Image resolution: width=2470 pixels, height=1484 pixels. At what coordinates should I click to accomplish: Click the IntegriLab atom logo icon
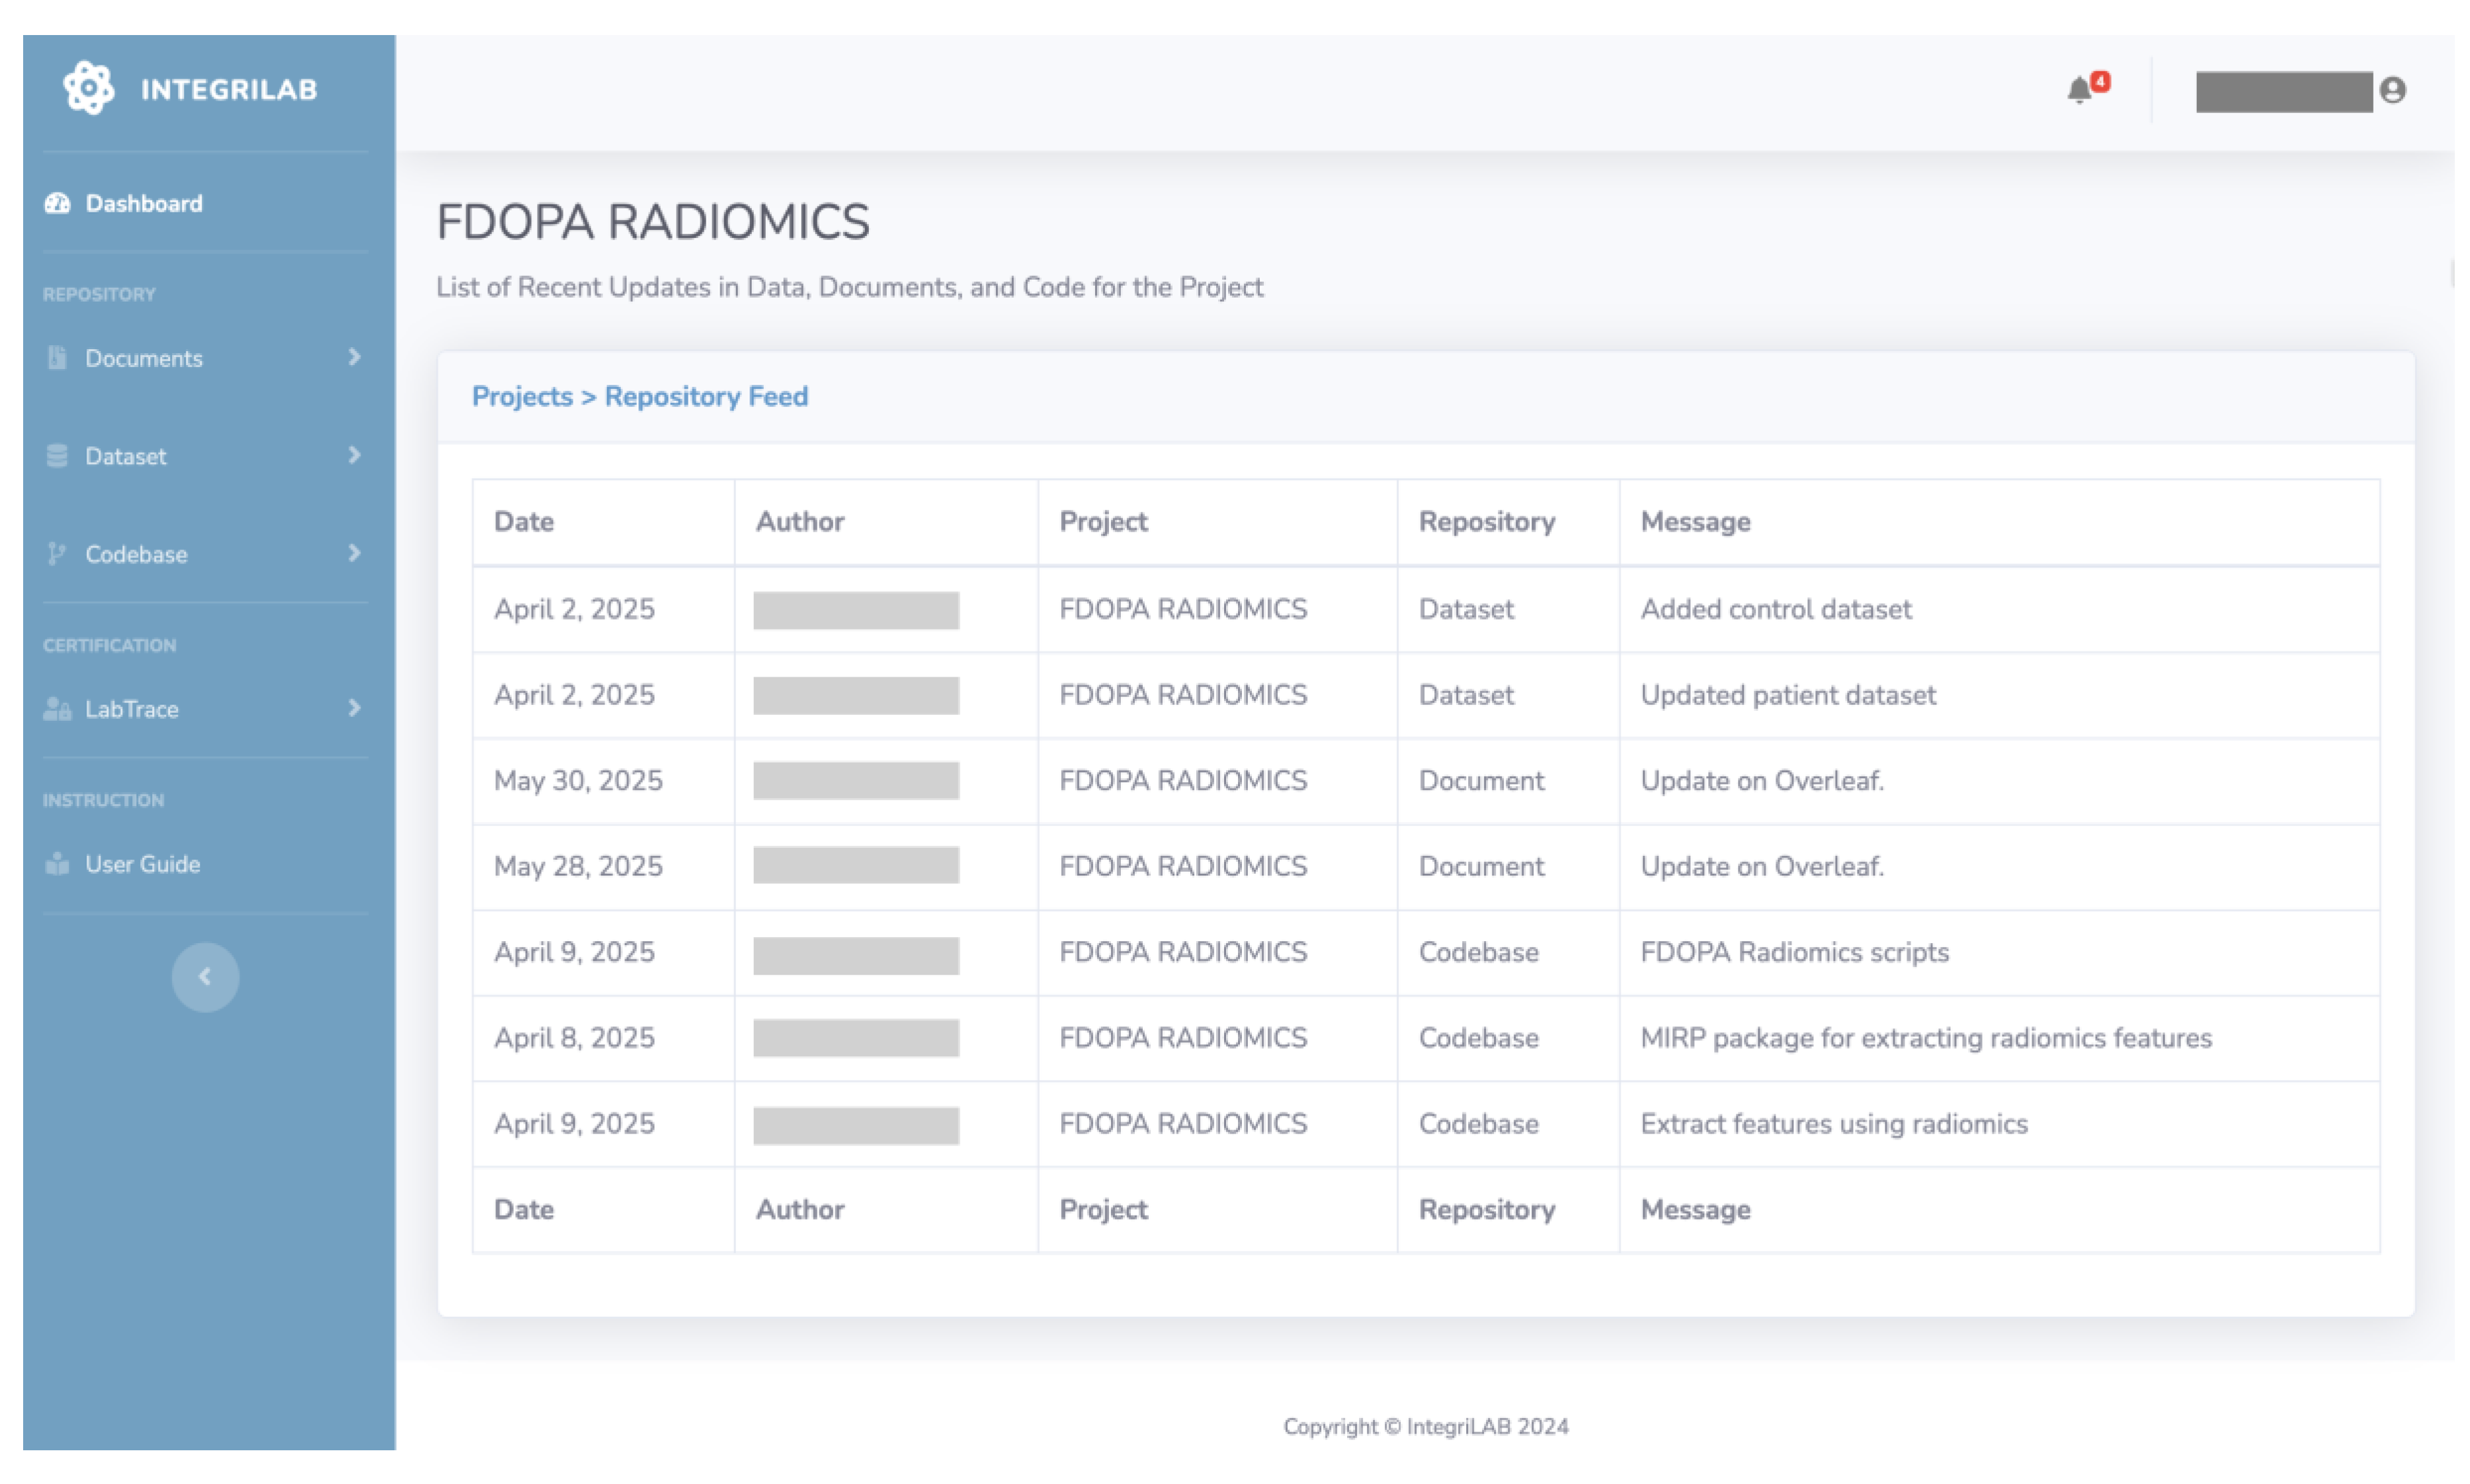tap(88, 88)
